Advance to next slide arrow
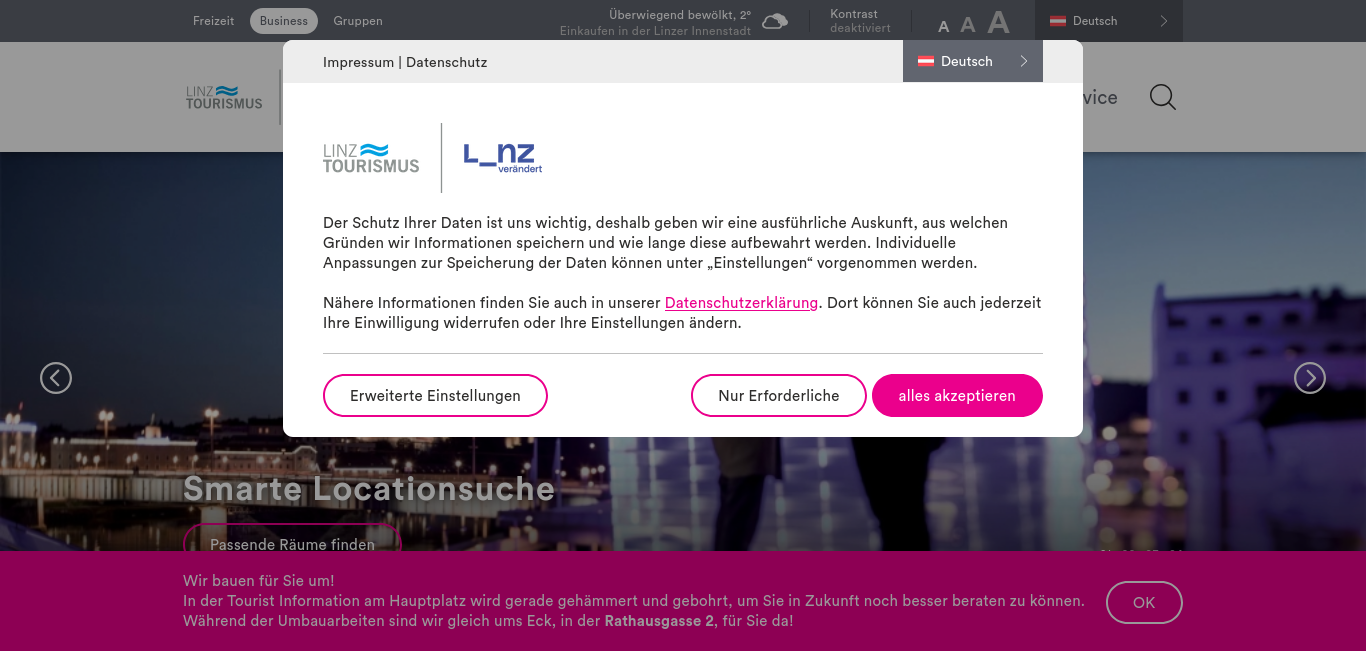 pos(1310,378)
